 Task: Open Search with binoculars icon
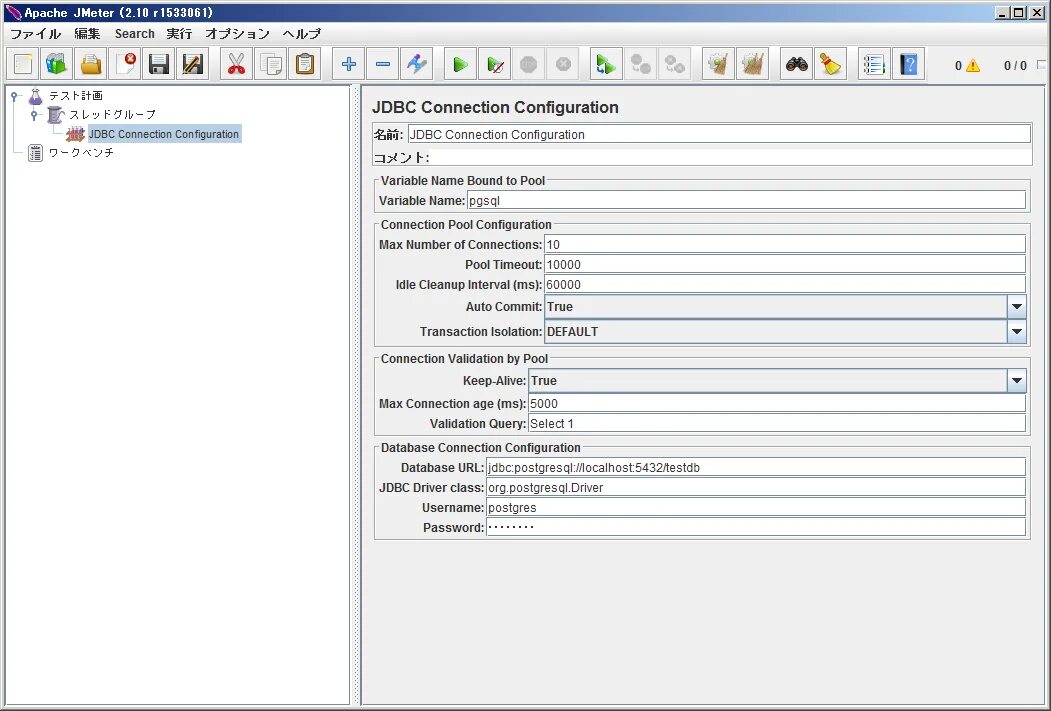click(796, 64)
